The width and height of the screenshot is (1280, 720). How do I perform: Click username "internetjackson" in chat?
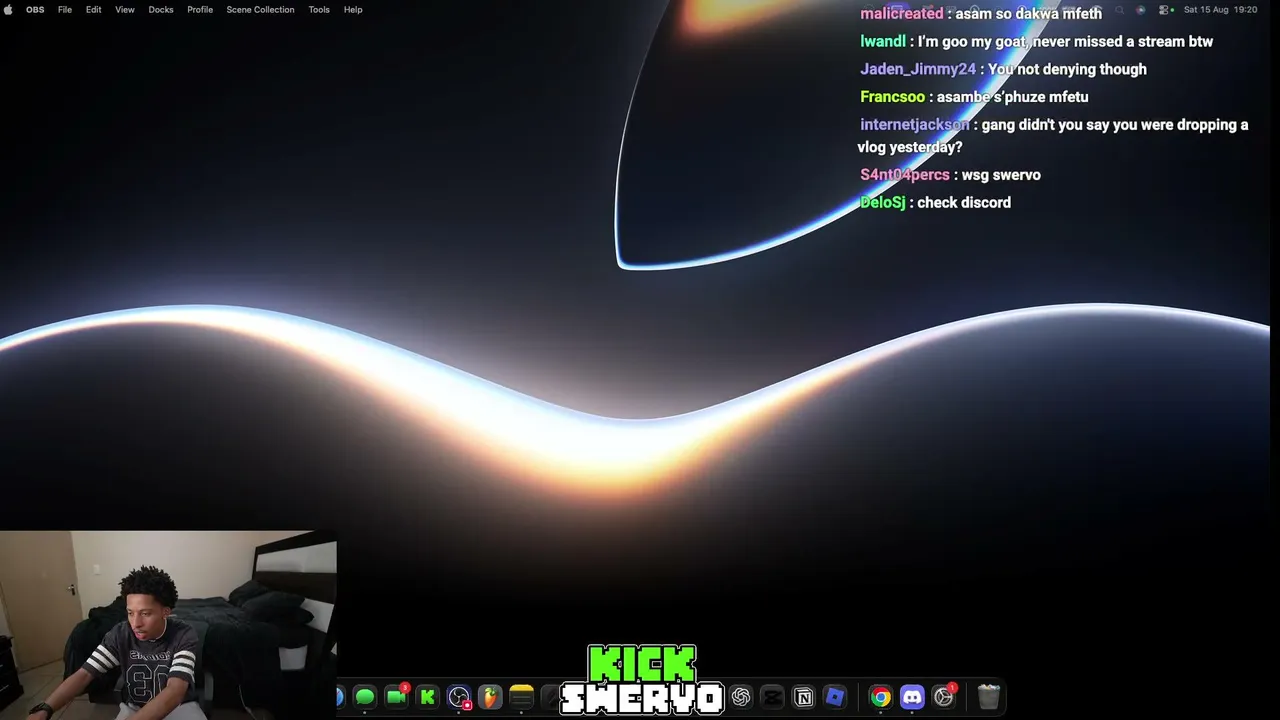pyautogui.click(x=915, y=125)
